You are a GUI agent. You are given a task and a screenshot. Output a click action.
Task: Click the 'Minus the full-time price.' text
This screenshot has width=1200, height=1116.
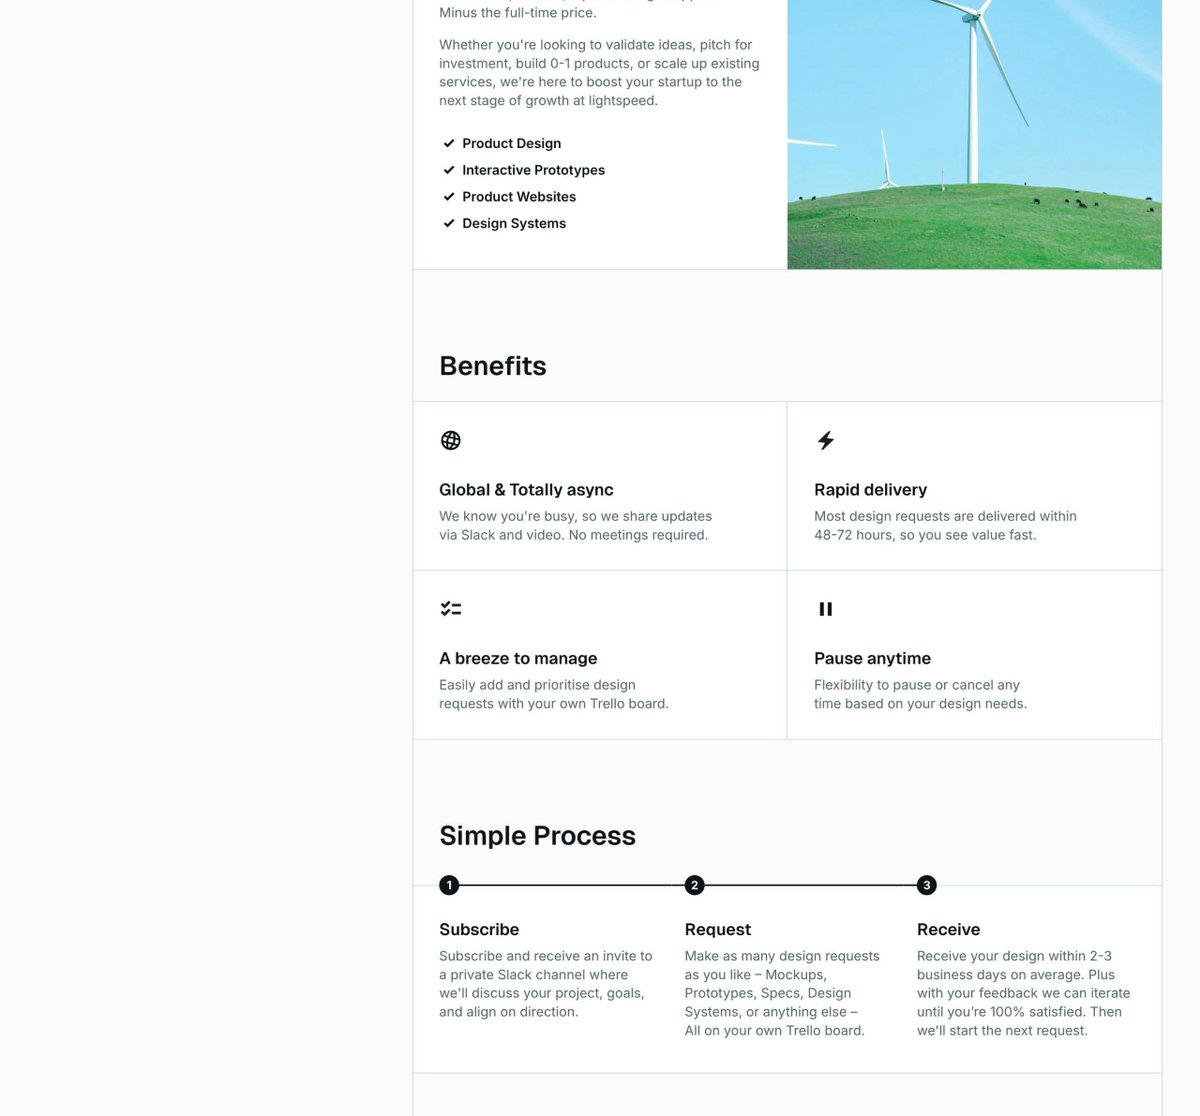(517, 13)
